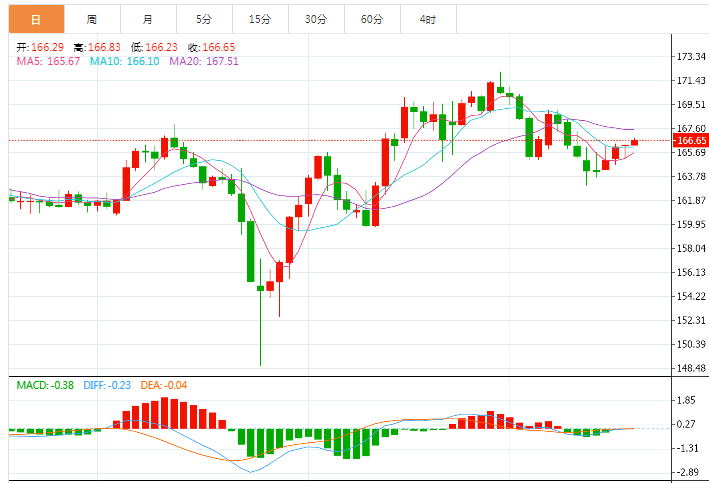Click the 169.51 price axis label

point(690,104)
